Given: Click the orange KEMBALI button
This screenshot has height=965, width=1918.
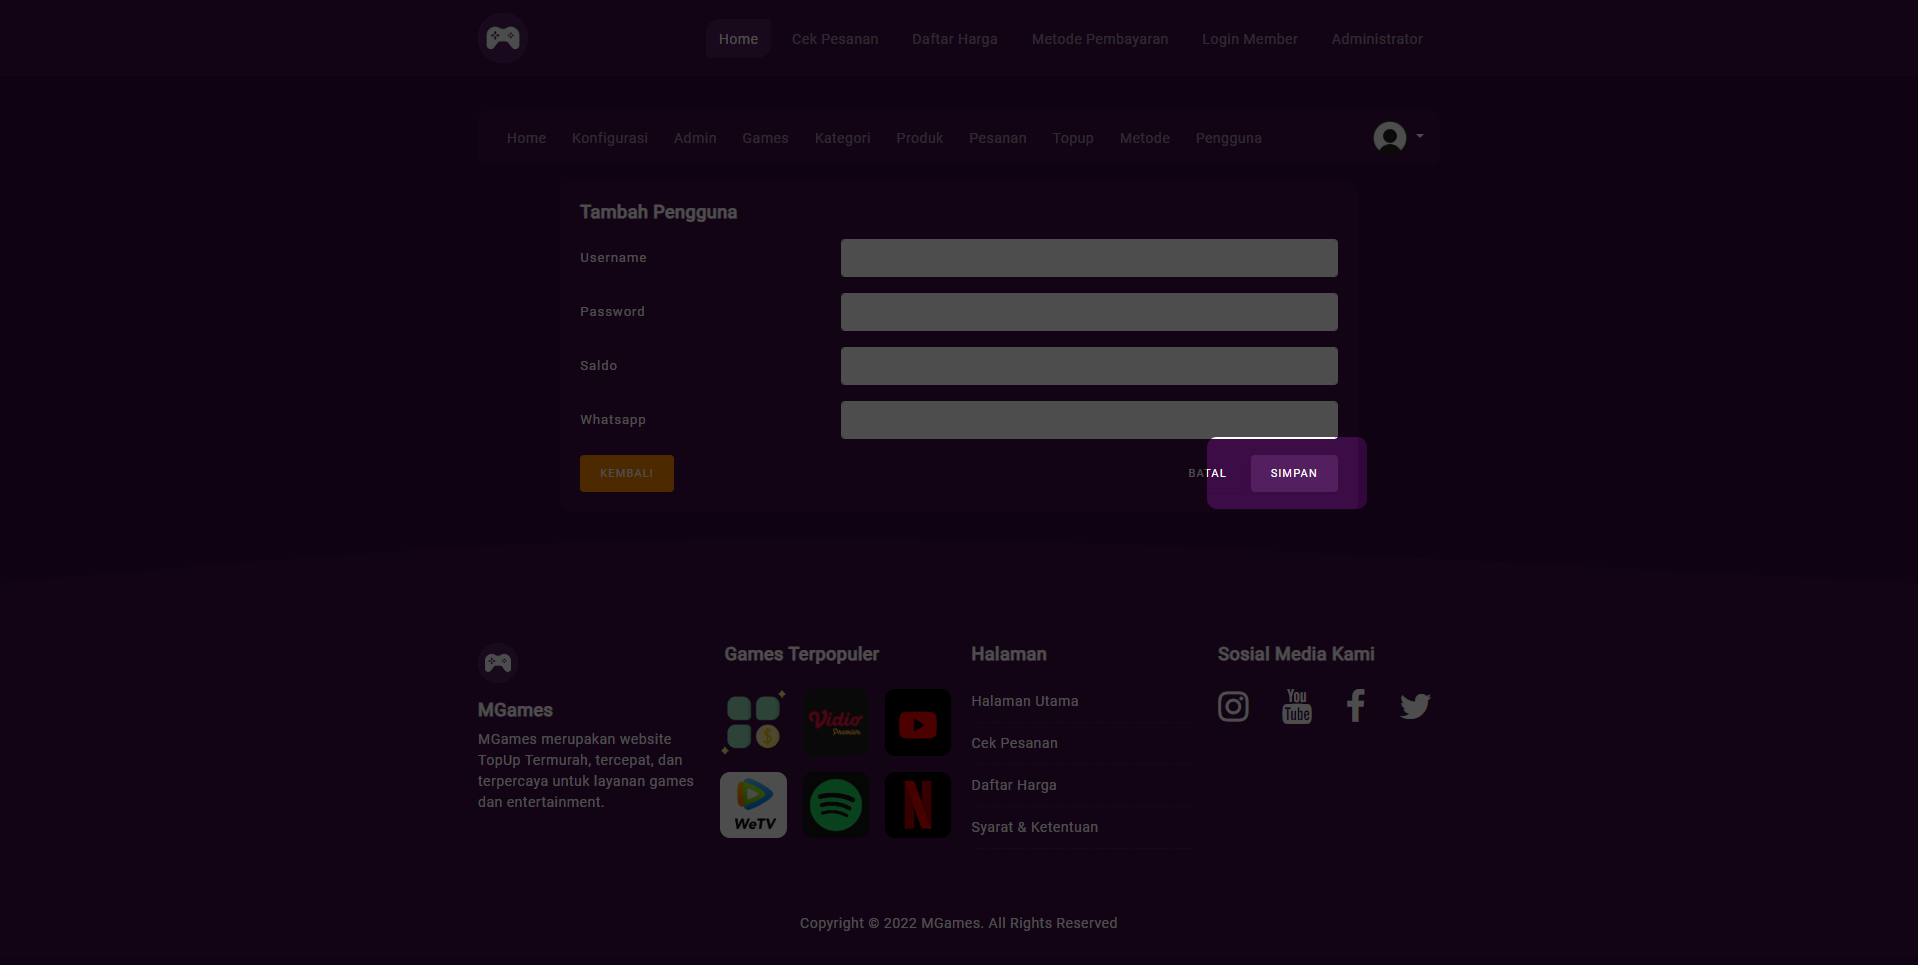Looking at the screenshot, I should coord(627,473).
